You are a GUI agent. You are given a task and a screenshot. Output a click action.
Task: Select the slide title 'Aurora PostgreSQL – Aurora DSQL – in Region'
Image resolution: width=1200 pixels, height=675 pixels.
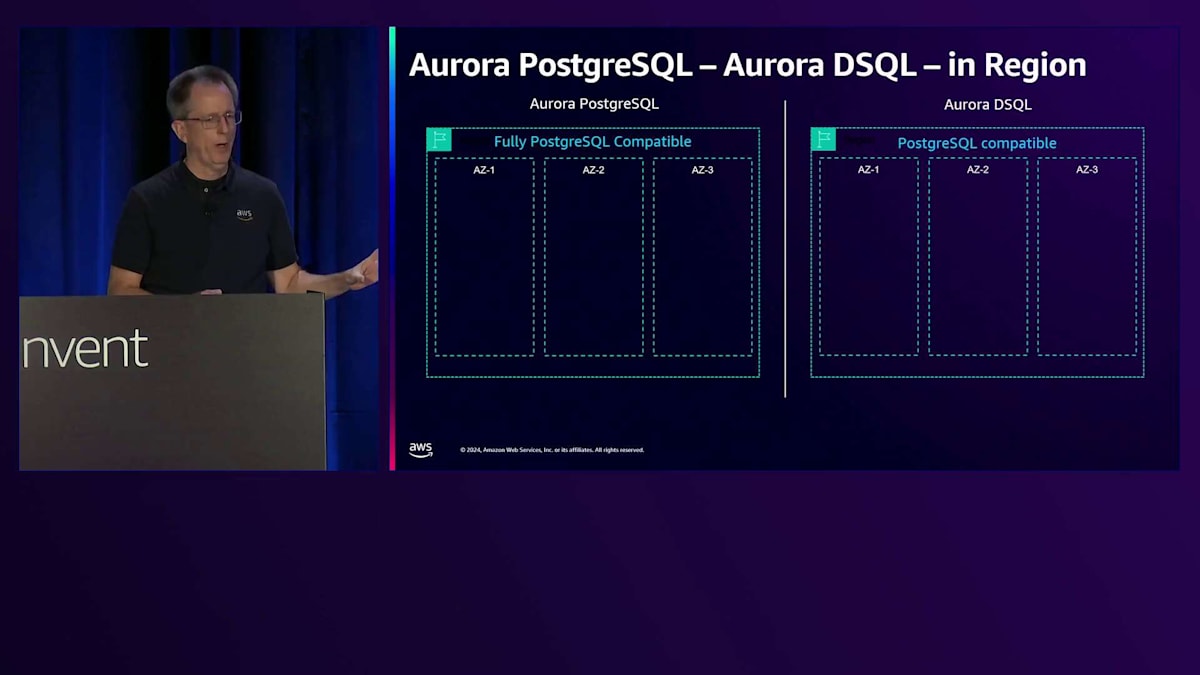747,65
